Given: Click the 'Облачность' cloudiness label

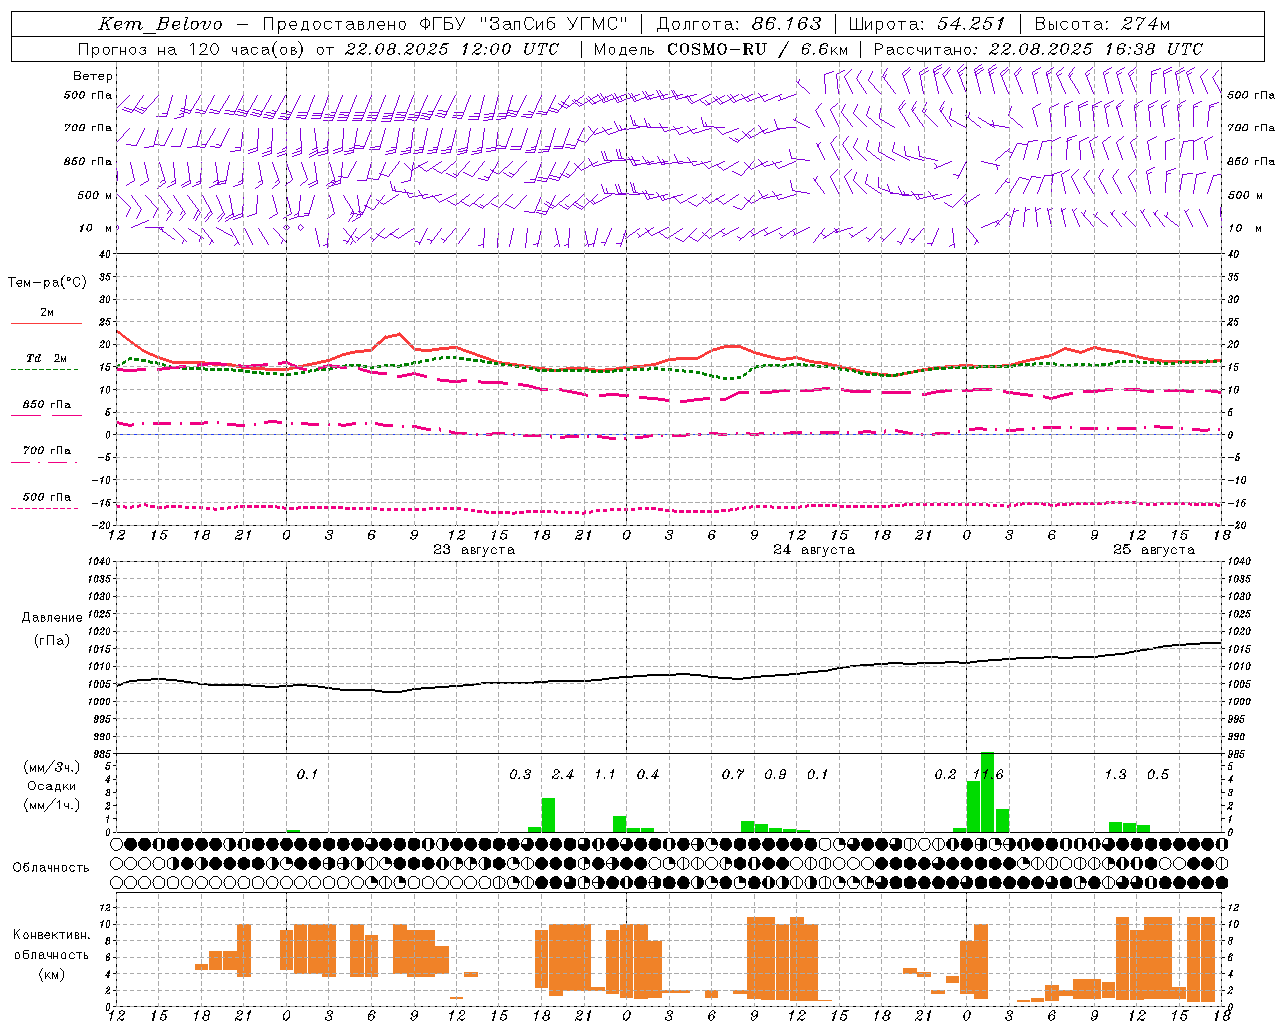Looking at the screenshot, I should 51,868.
